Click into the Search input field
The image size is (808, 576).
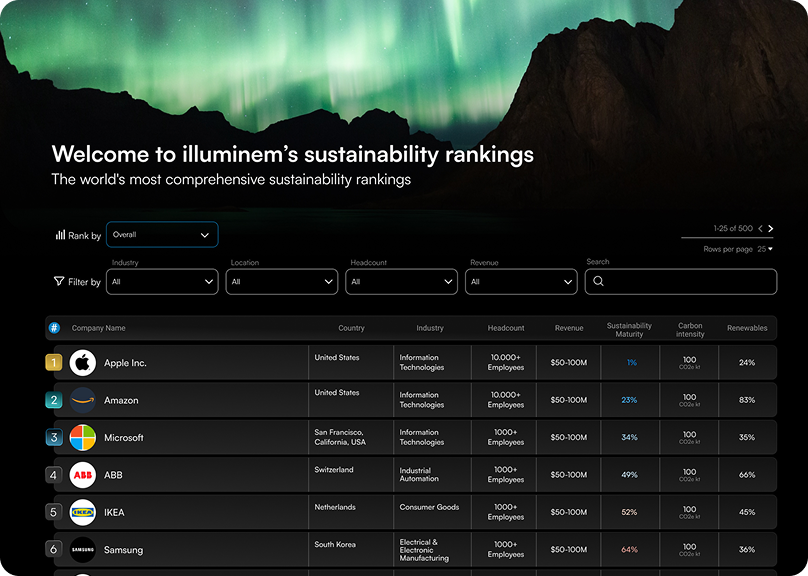click(x=681, y=282)
